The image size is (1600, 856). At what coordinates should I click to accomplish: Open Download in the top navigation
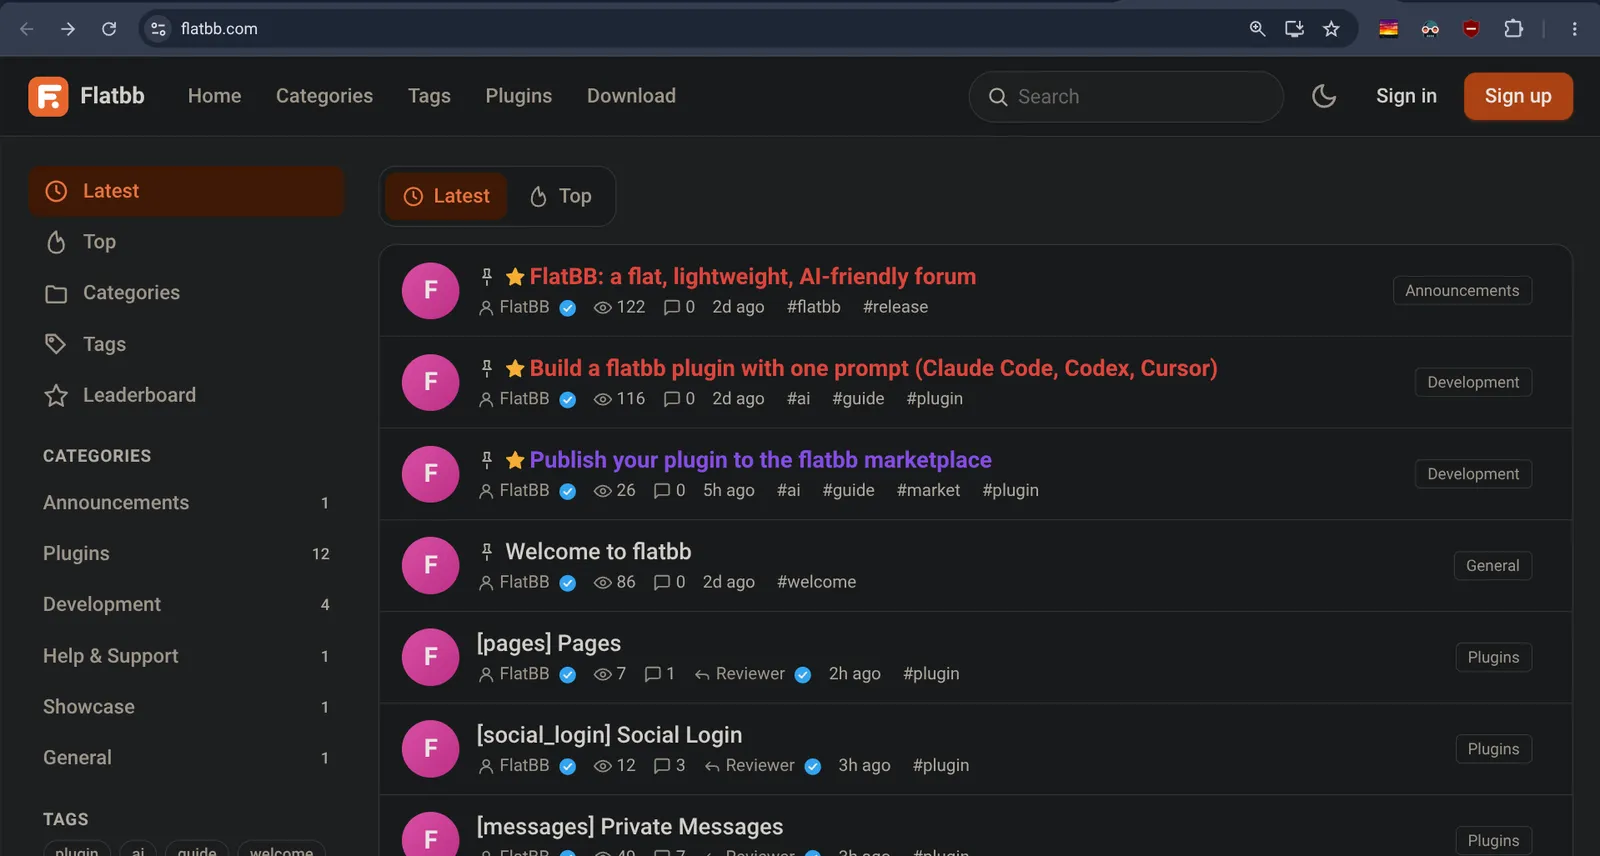tap(631, 96)
